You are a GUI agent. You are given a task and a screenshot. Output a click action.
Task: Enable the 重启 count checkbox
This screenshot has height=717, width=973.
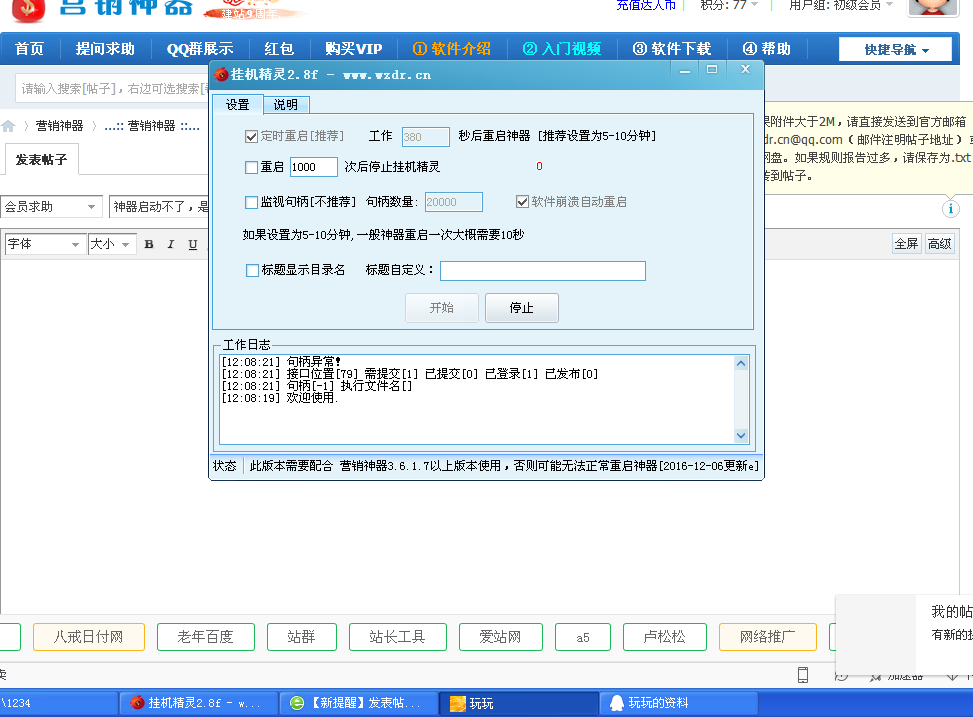pyautogui.click(x=252, y=167)
